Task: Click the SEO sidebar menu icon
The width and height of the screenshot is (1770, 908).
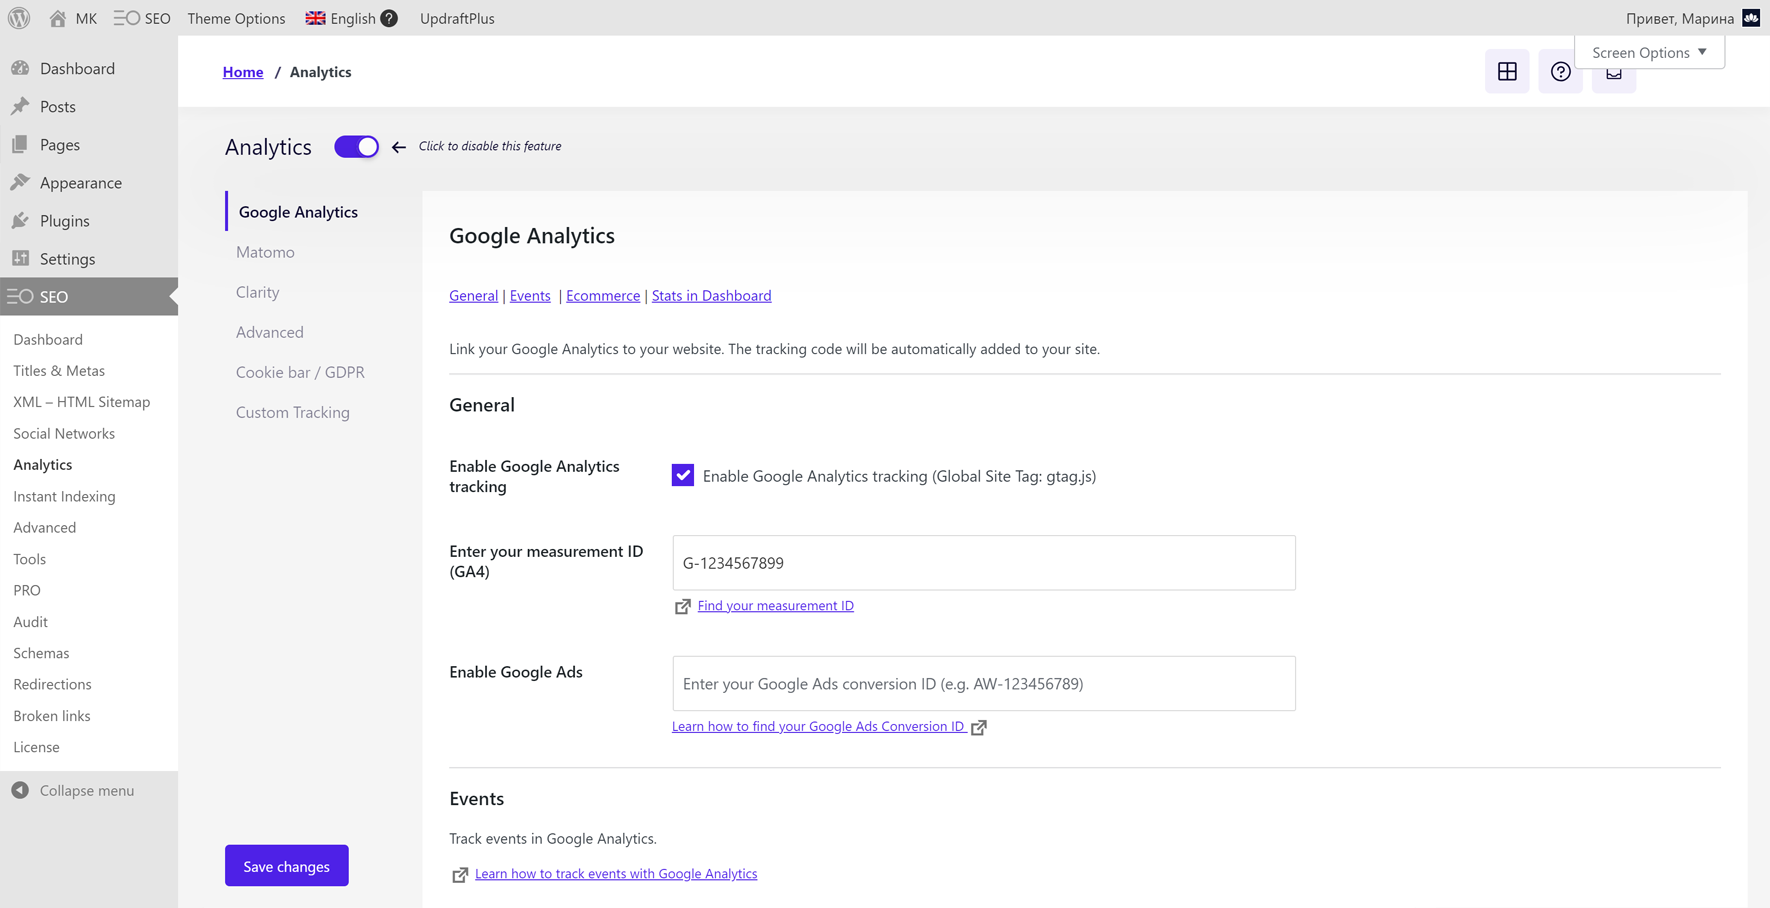Action: [x=20, y=296]
